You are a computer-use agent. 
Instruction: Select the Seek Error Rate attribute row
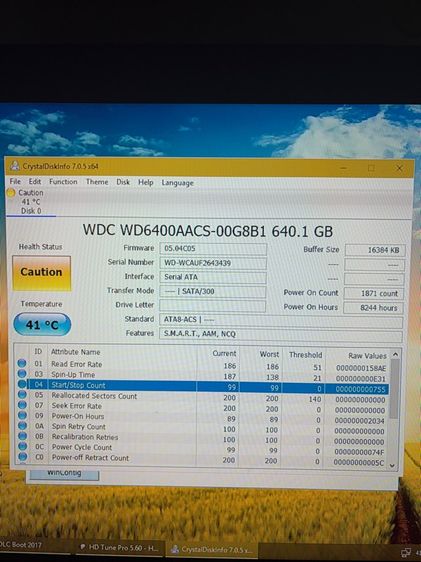pyautogui.click(x=203, y=408)
